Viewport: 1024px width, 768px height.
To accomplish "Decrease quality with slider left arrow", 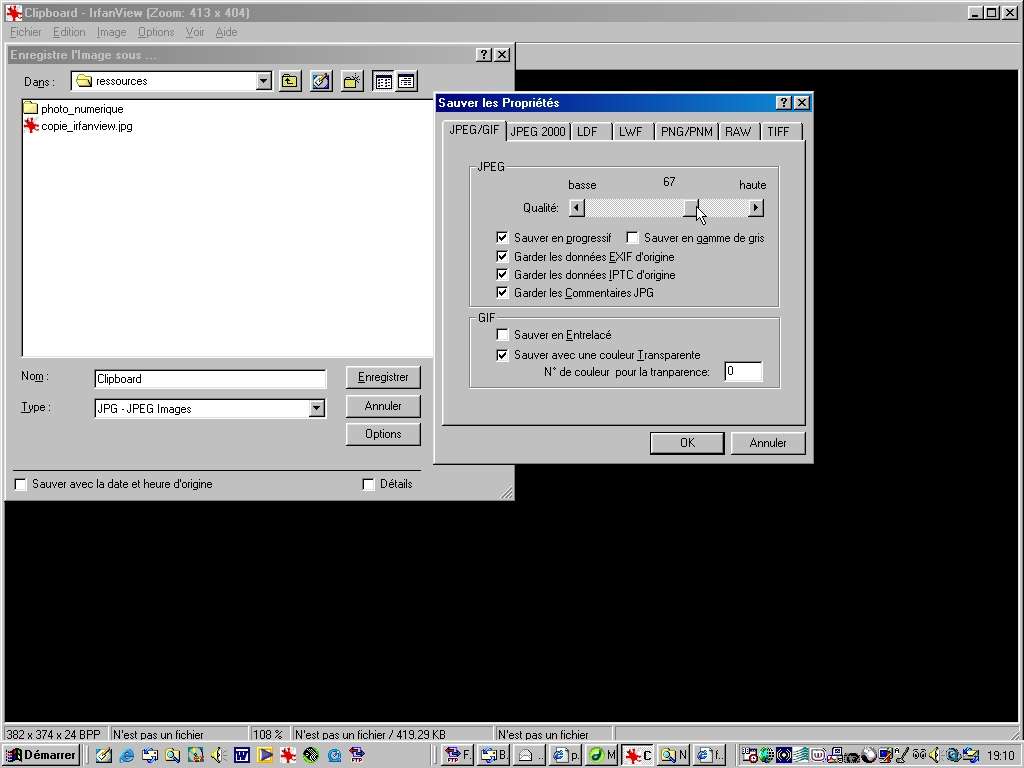I will [576, 208].
